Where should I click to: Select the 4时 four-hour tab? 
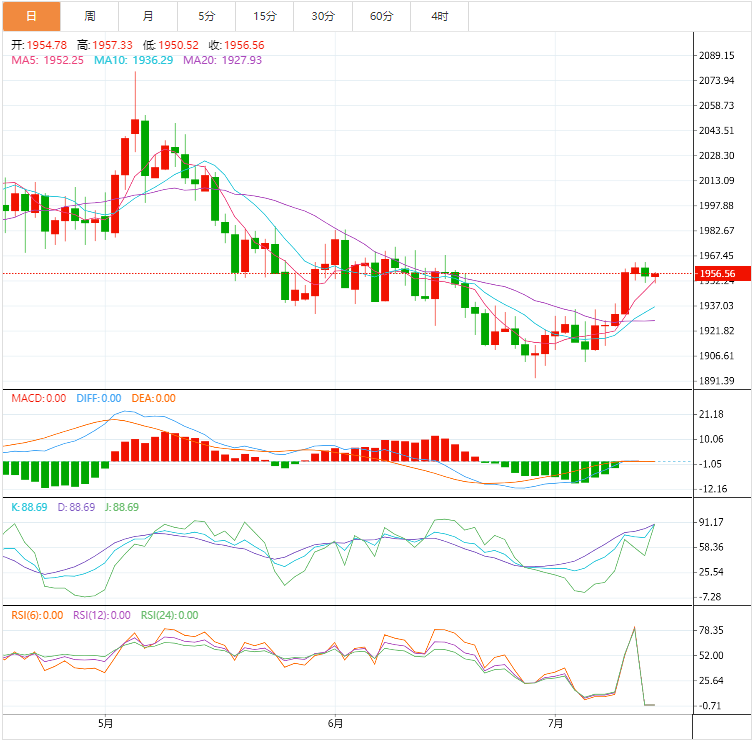pos(440,16)
